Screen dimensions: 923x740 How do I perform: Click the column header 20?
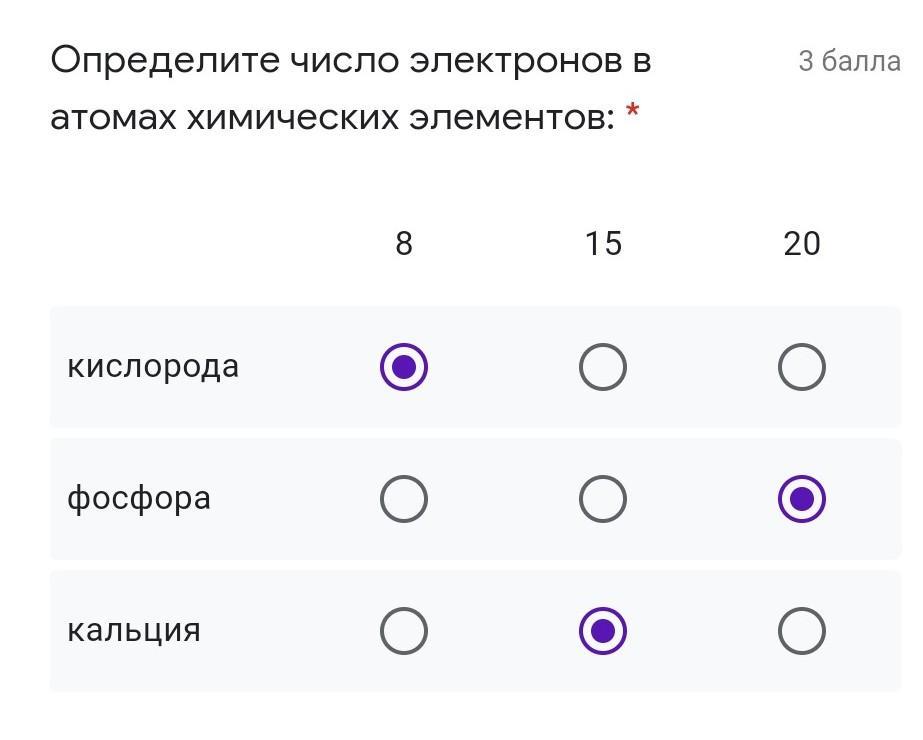pyautogui.click(x=802, y=244)
